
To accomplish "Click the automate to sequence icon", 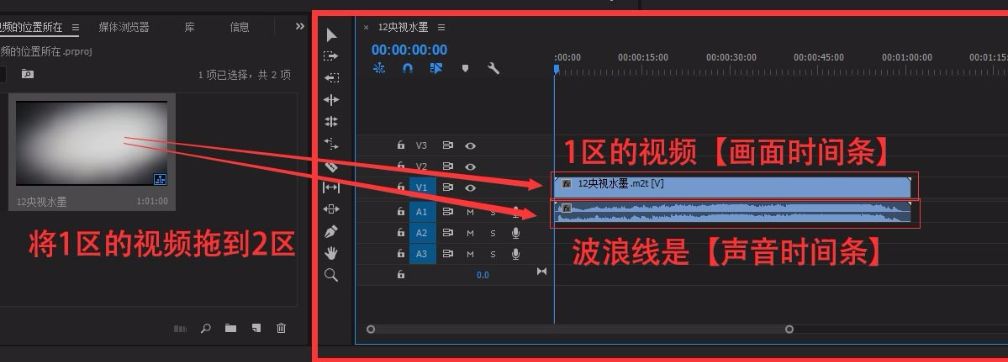I will [x=180, y=329].
